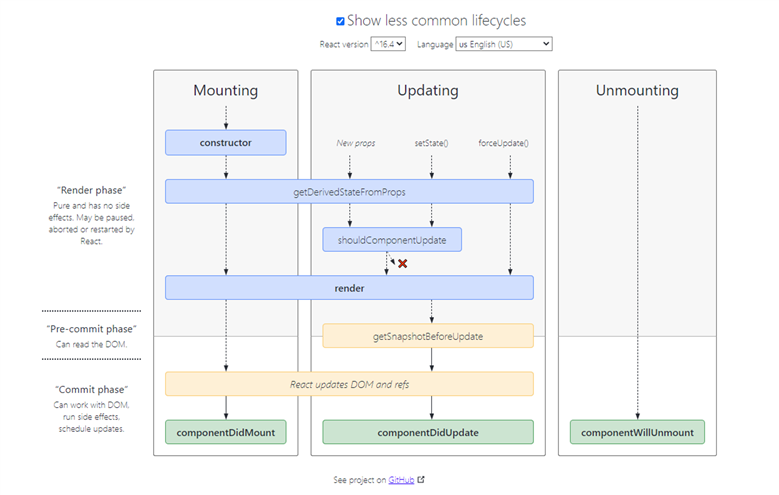Open the Language dropdown
Image resolution: width=779 pixels, height=495 pixels.
pos(504,44)
